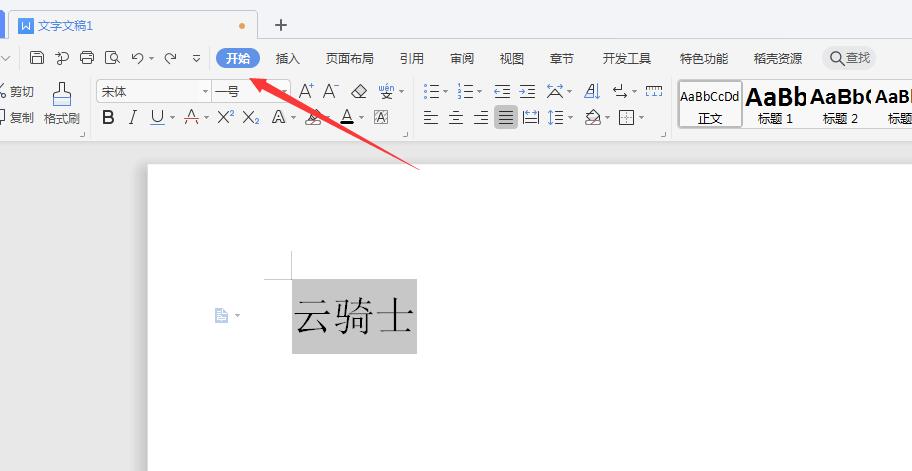Expand the font color dropdown arrow
The height and width of the screenshot is (471, 912).
pos(361,118)
